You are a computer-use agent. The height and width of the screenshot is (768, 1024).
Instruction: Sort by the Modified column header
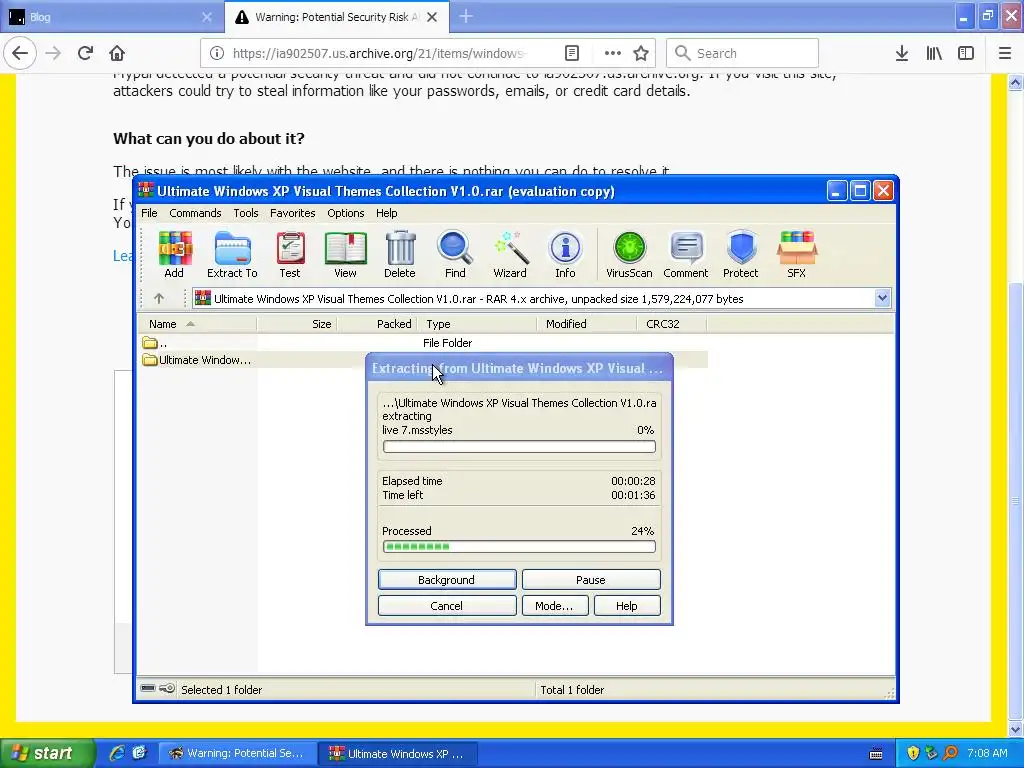586,324
